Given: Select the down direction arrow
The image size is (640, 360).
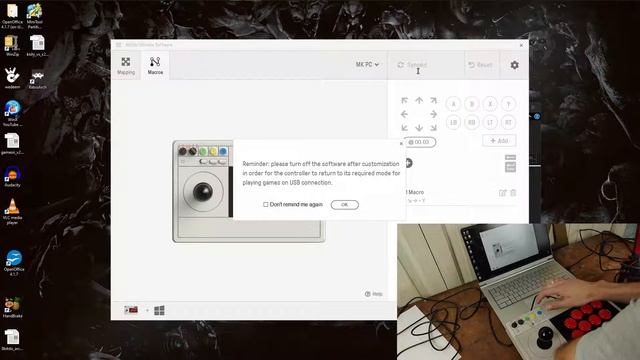Looking at the screenshot, I should [419, 128].
